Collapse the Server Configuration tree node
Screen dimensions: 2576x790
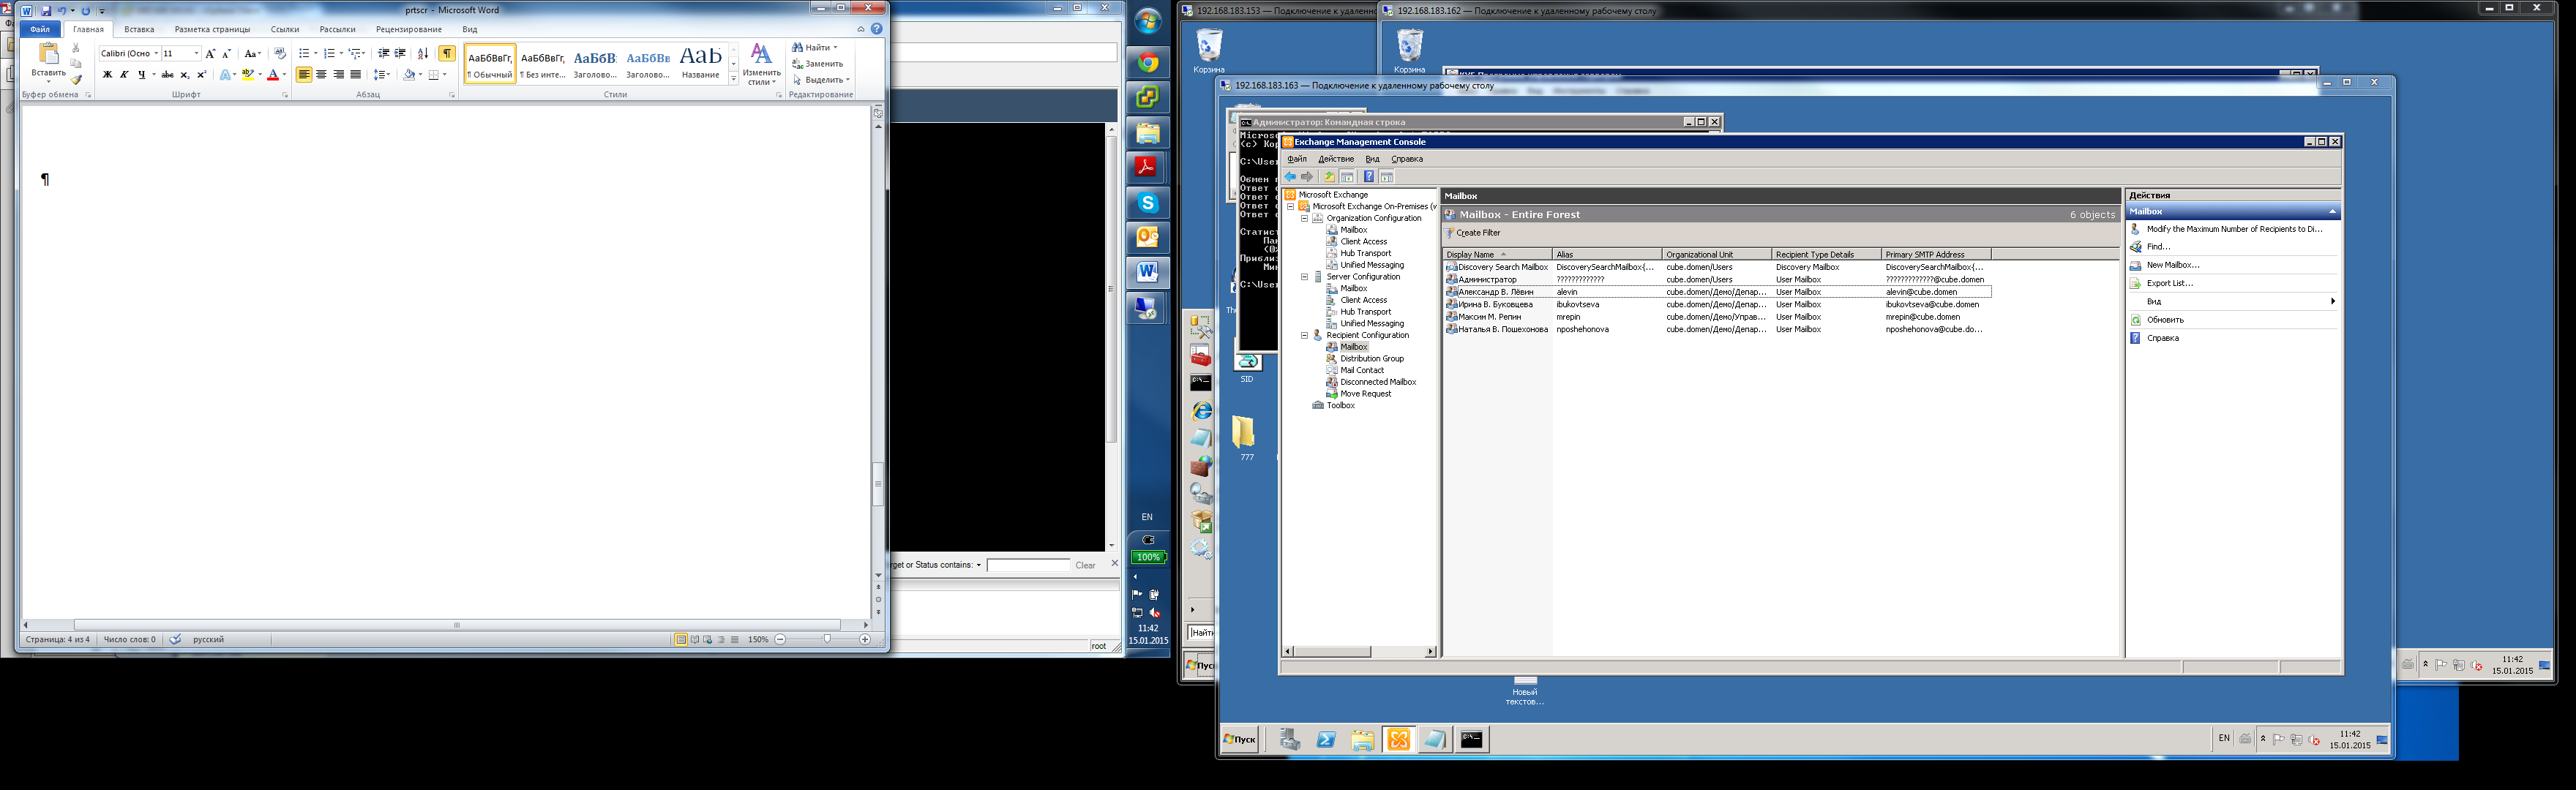[1304, 277]
